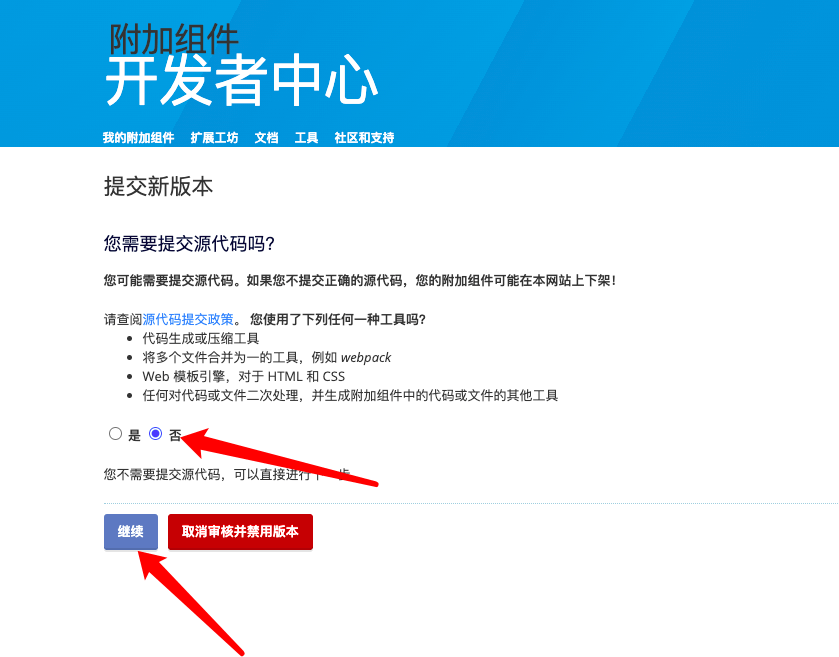Select the 否 radio button

click(155, 433)
